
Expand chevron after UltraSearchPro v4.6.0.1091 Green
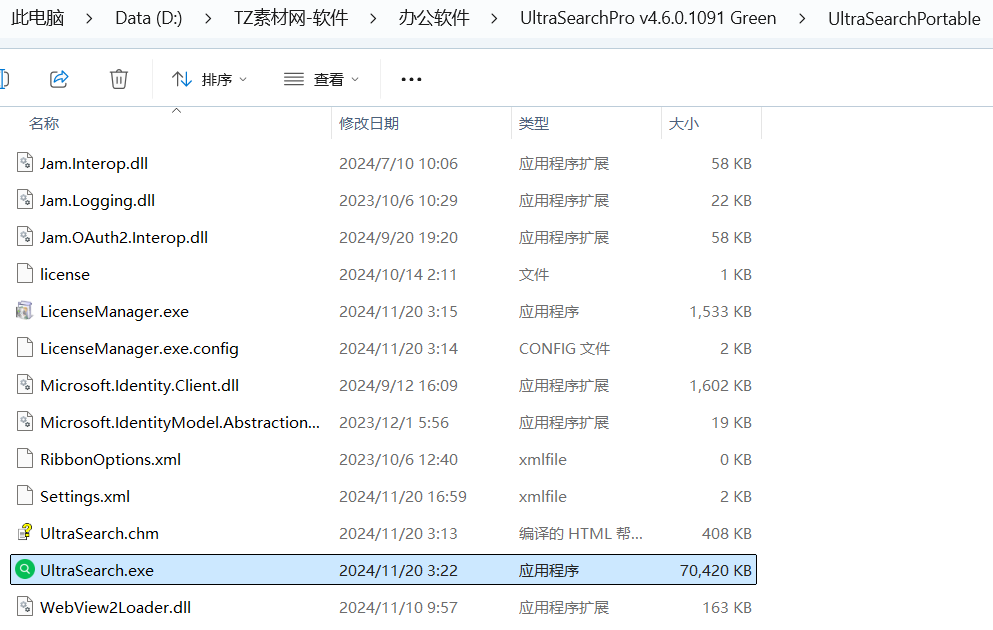click(802, 19)
